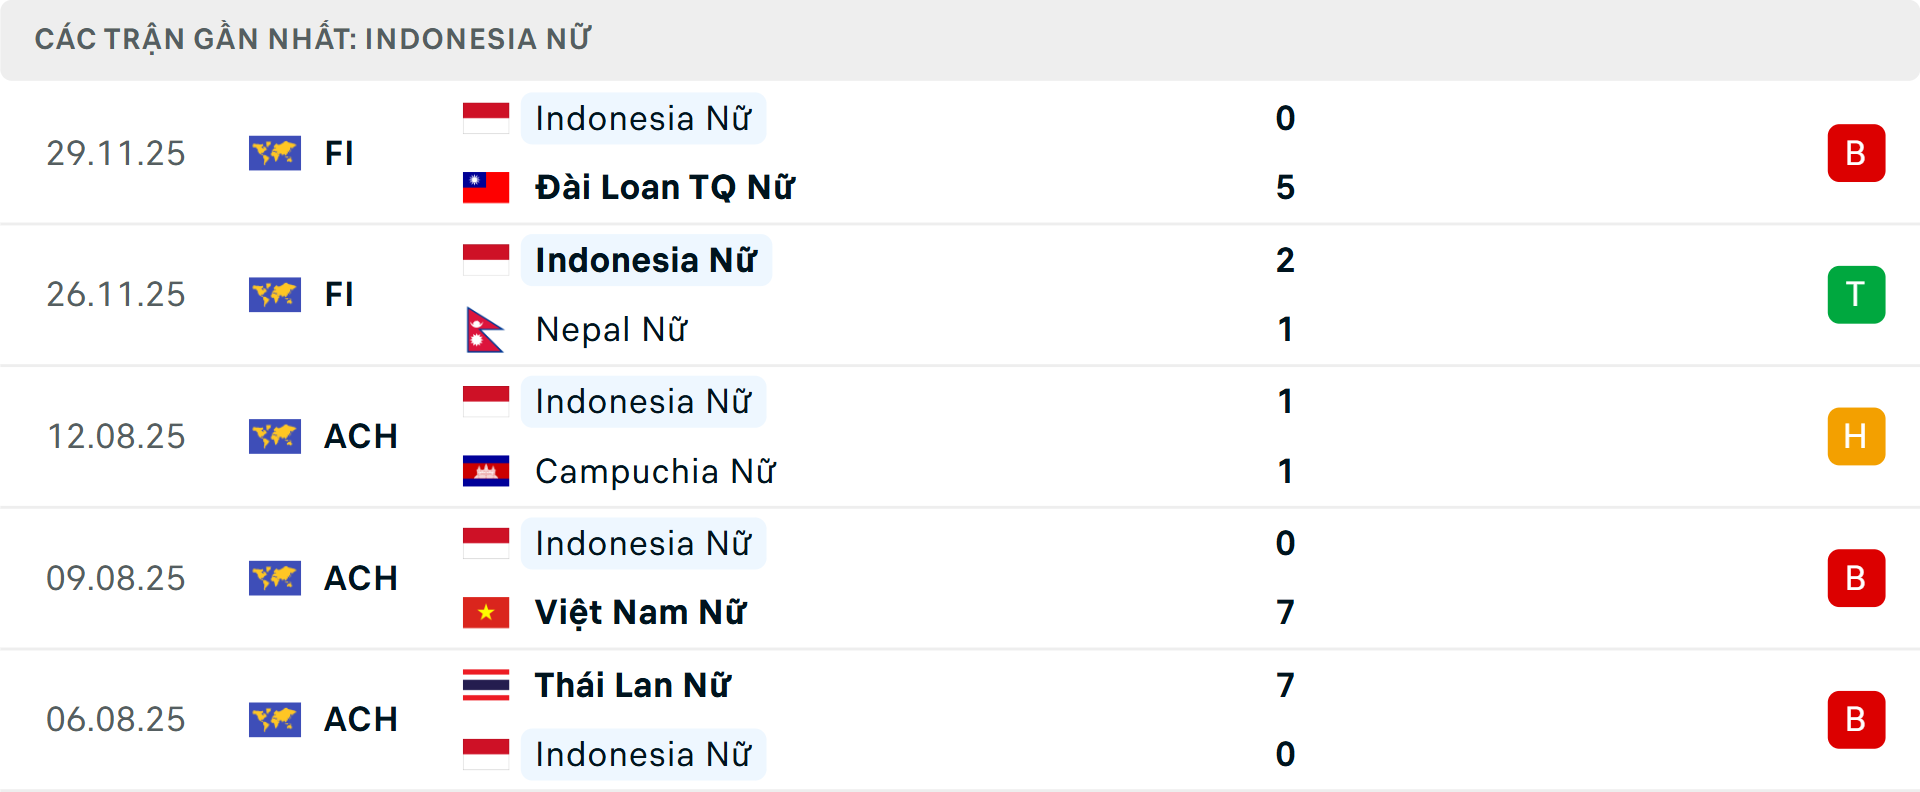
Task: Click the header CÁC TRẬN GẦN NHẤT: INDONESIA NỮ
Action: coord(314,38)
